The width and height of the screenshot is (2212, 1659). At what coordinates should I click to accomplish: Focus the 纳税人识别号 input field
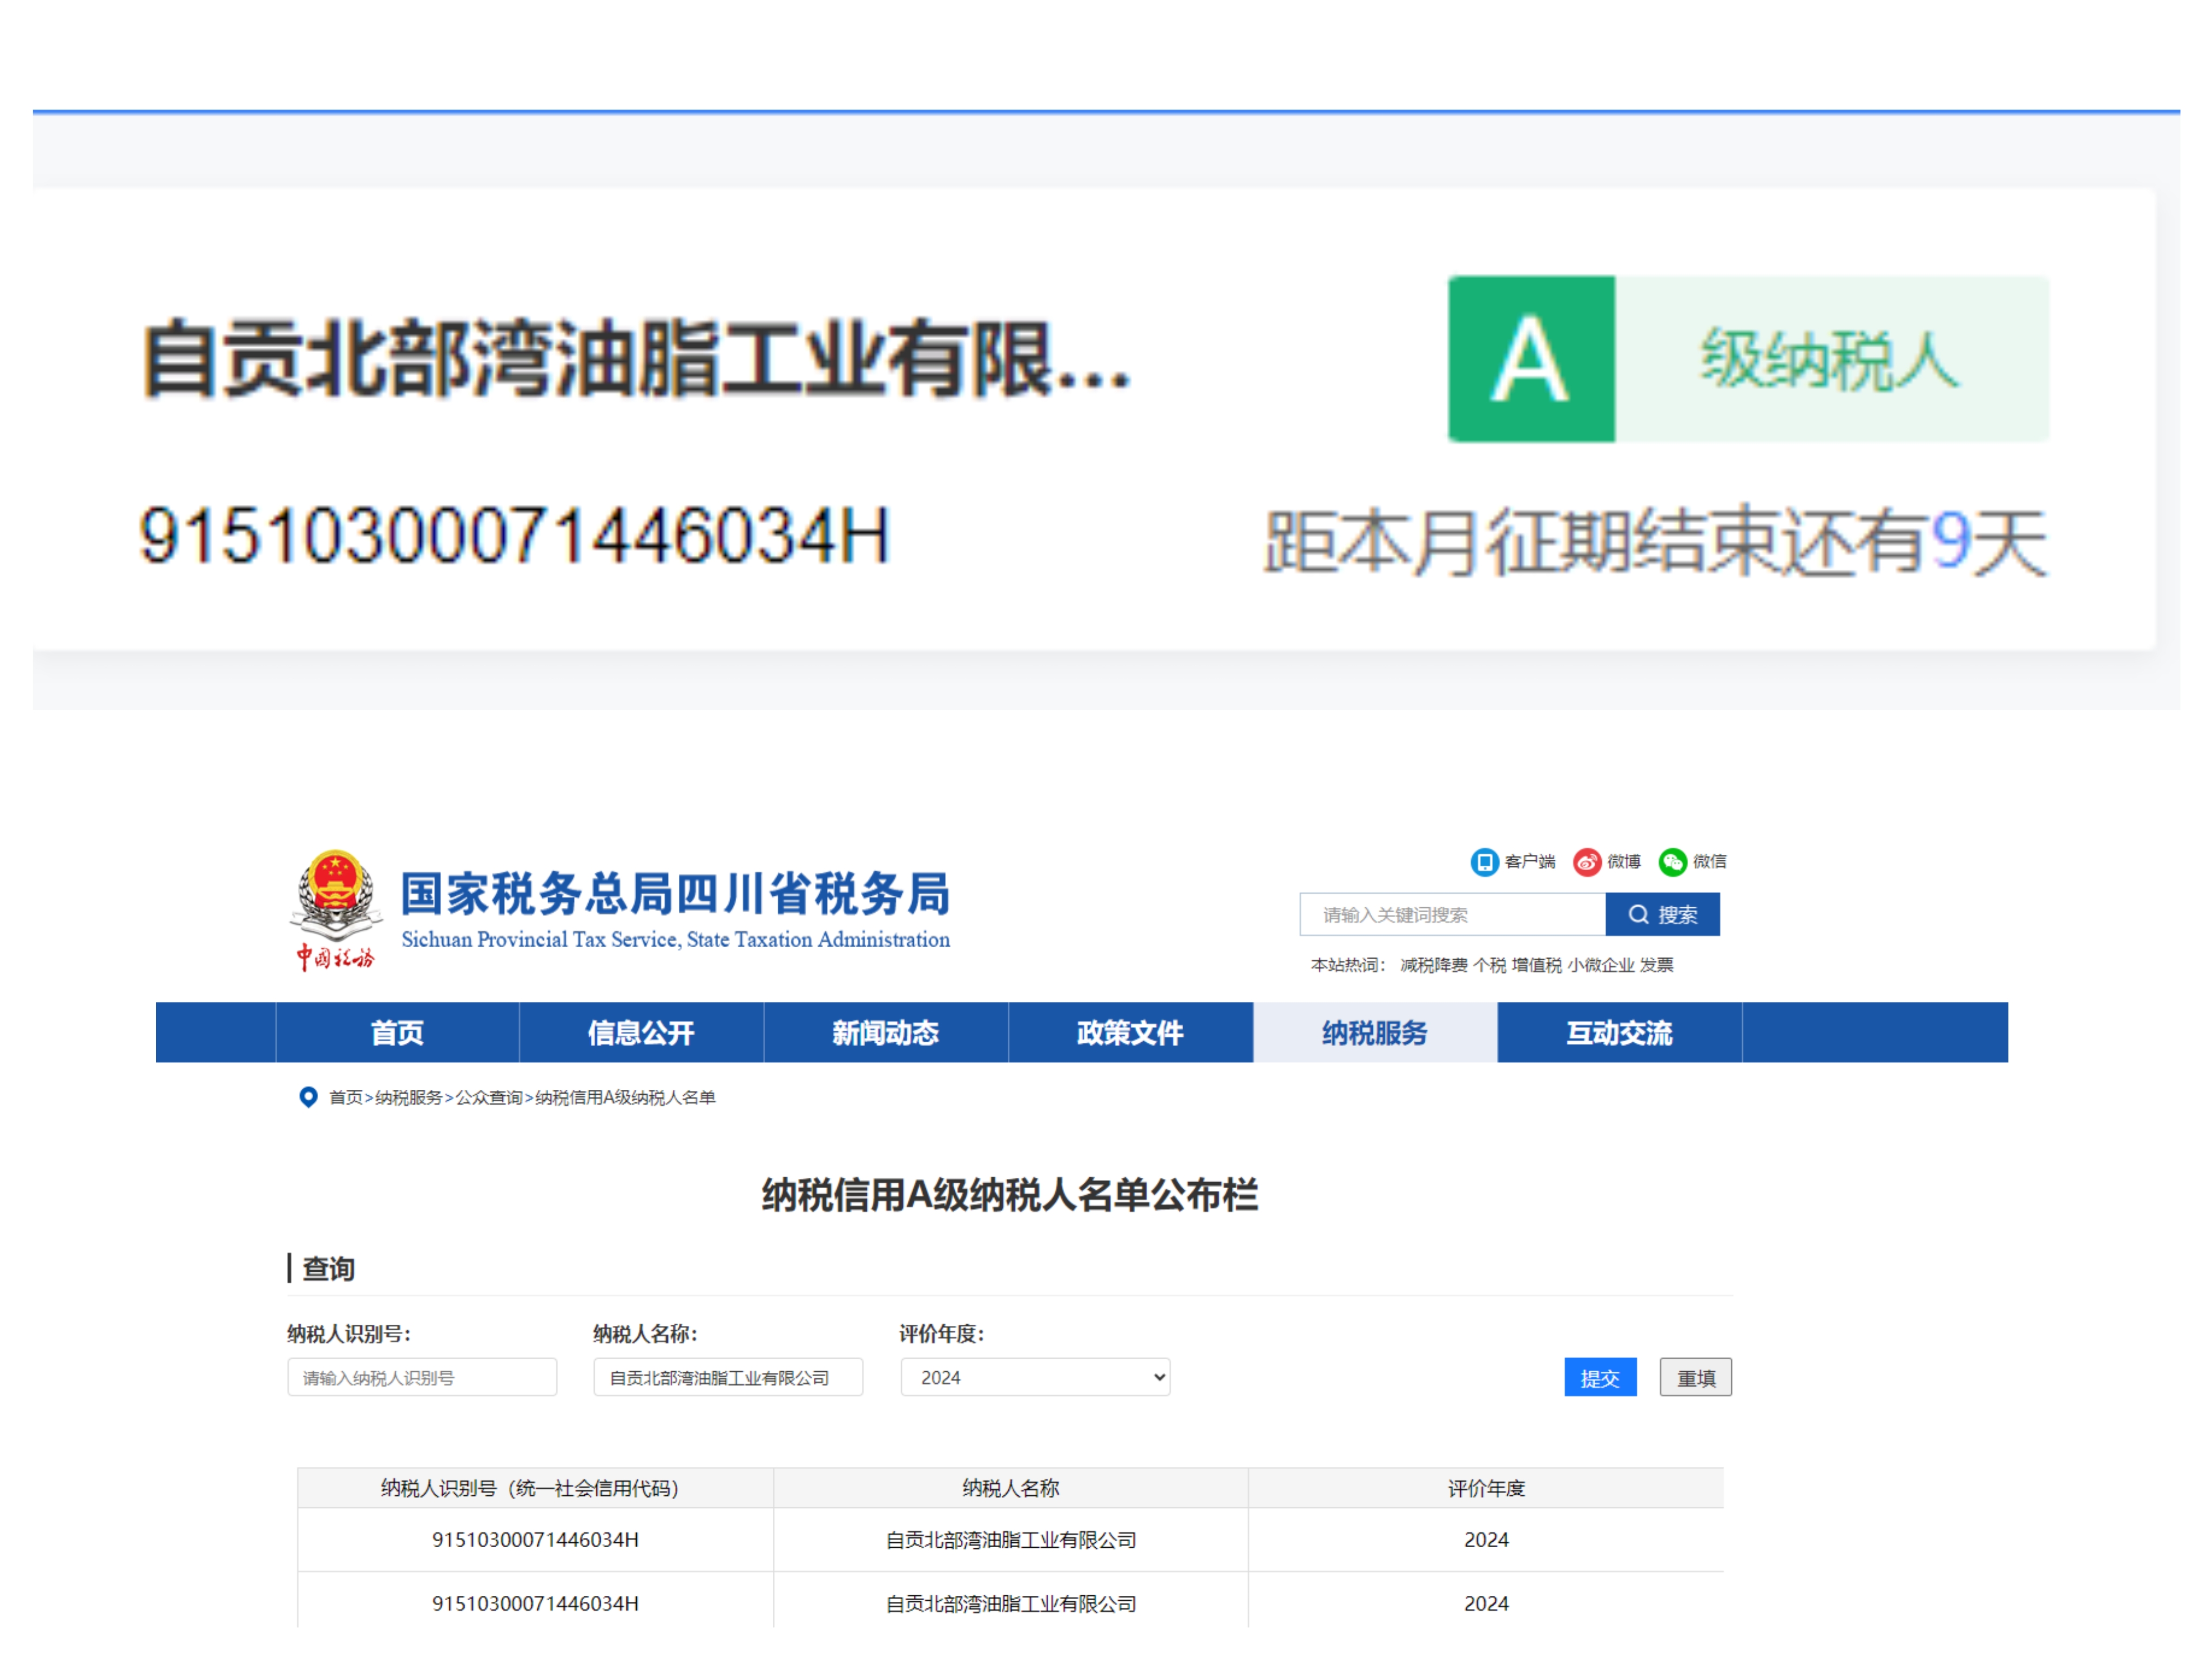pyautogui.click(x=422, y=1377)
